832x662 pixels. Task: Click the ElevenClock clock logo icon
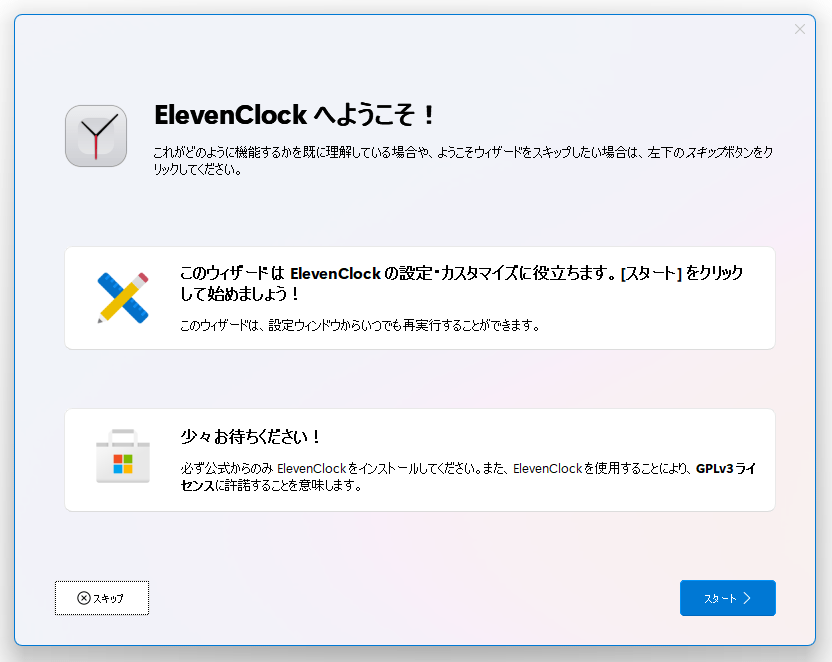point(96,136)
